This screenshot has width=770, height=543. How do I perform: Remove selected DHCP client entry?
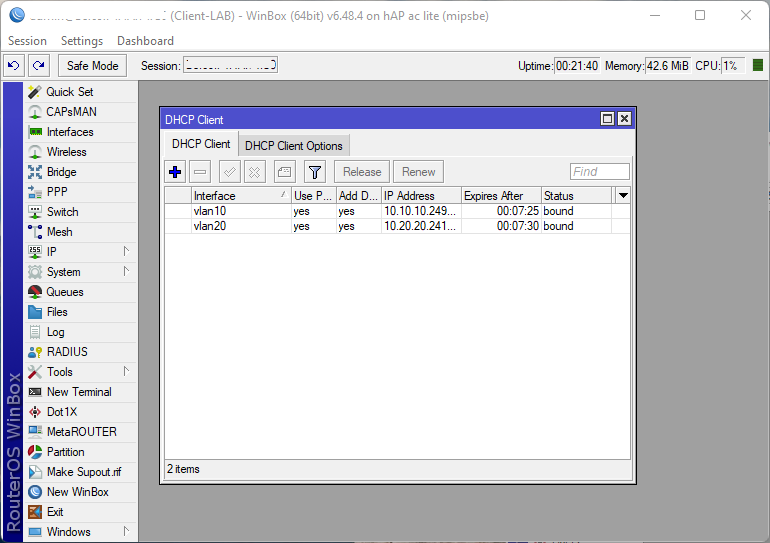[x=200, y=172]
